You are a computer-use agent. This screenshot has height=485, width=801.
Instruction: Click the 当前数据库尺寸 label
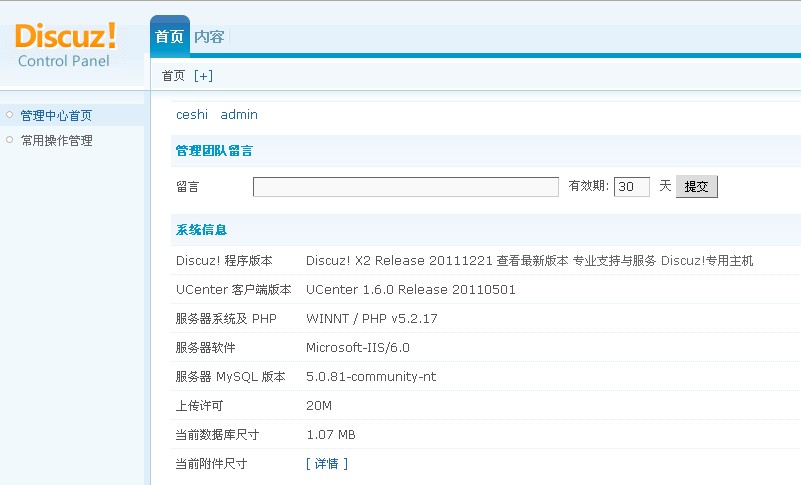click(217, 435)
